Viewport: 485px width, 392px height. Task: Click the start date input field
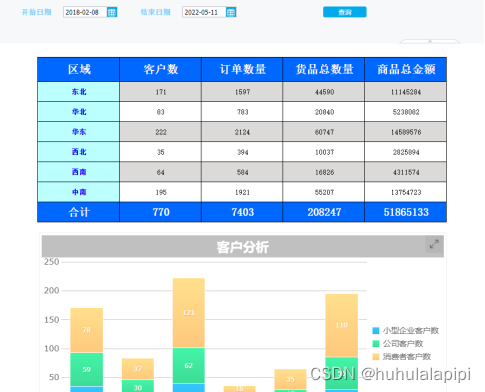(85, 12)
